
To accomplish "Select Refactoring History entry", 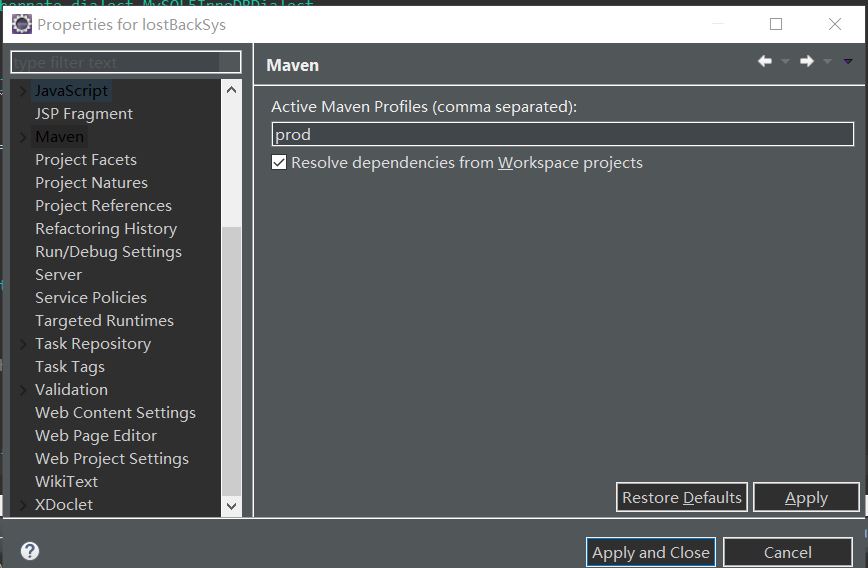I will pyautogui.click(x=106, y=229).
